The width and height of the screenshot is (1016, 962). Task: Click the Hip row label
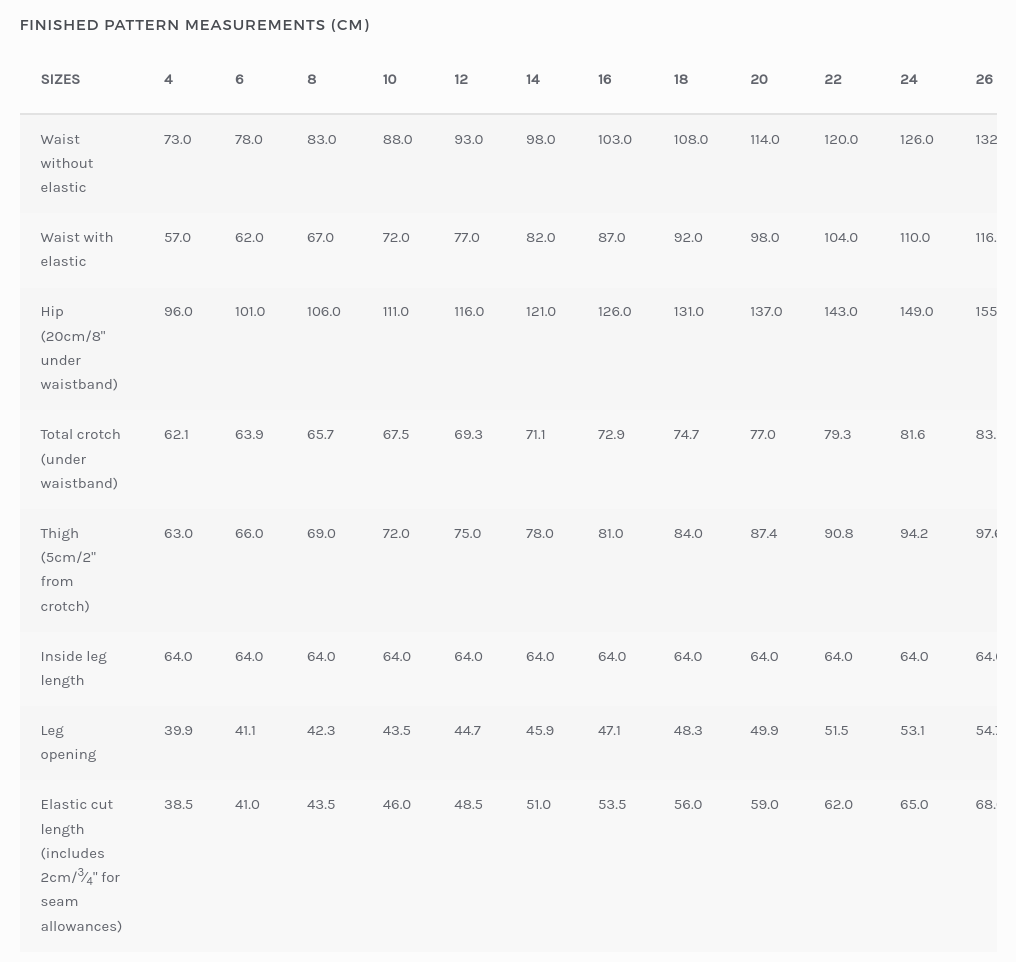point(79,348)
